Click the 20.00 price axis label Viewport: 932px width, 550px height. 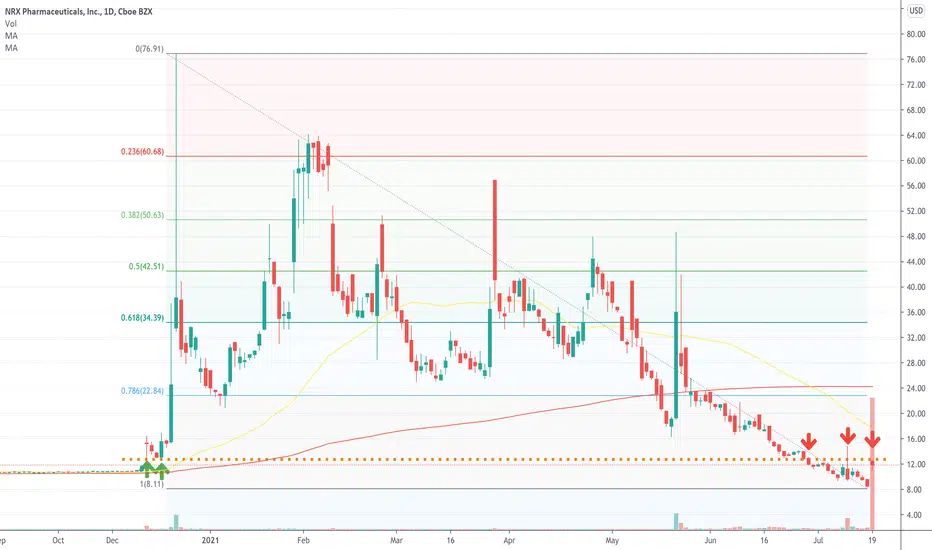point(915,414)
